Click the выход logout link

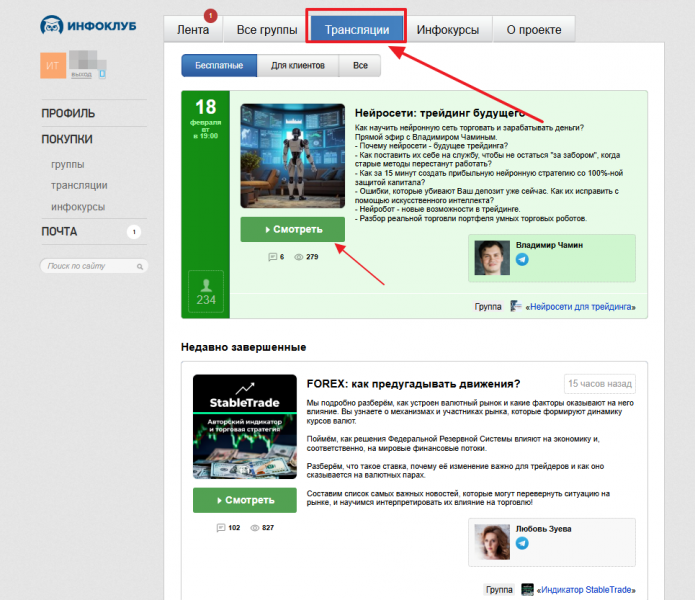click(x=82, y=74)
